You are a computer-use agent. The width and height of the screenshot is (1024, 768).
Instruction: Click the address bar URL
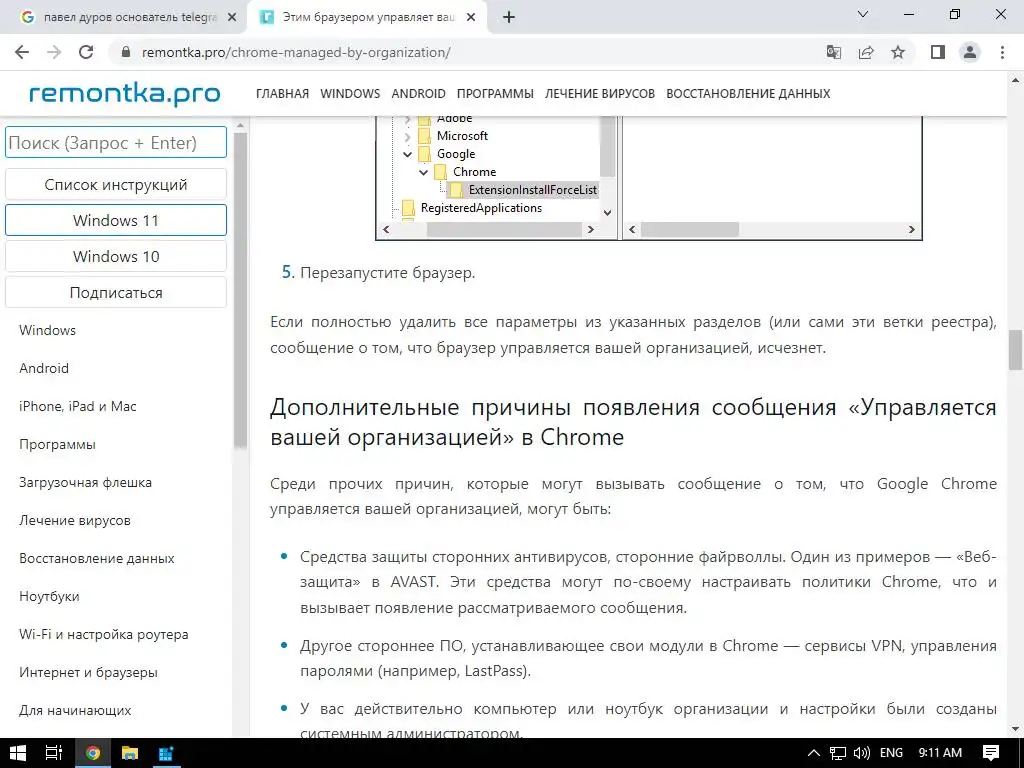tap(296, 52)
